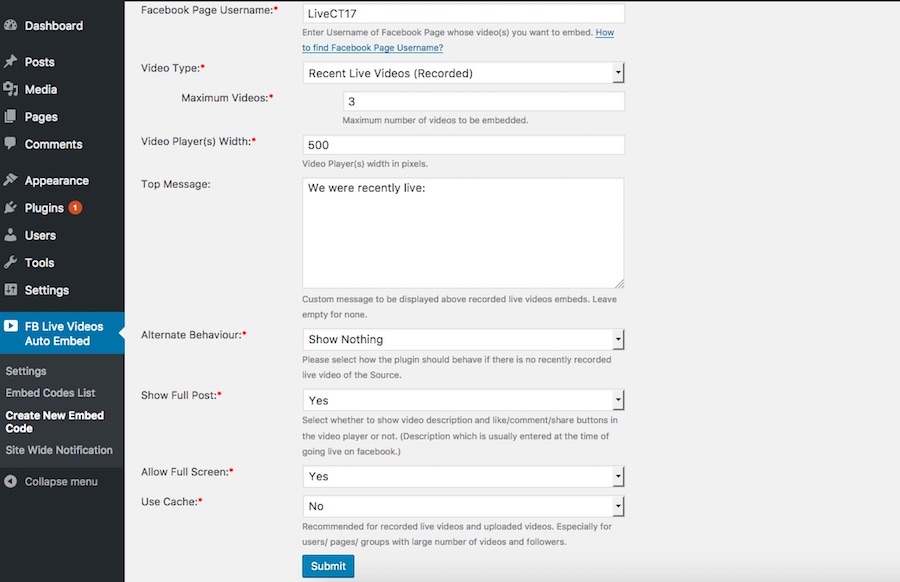Open the Embed Codes List submenu
The width and height of the screenshot is (900, 582).
tap(50, 393)
